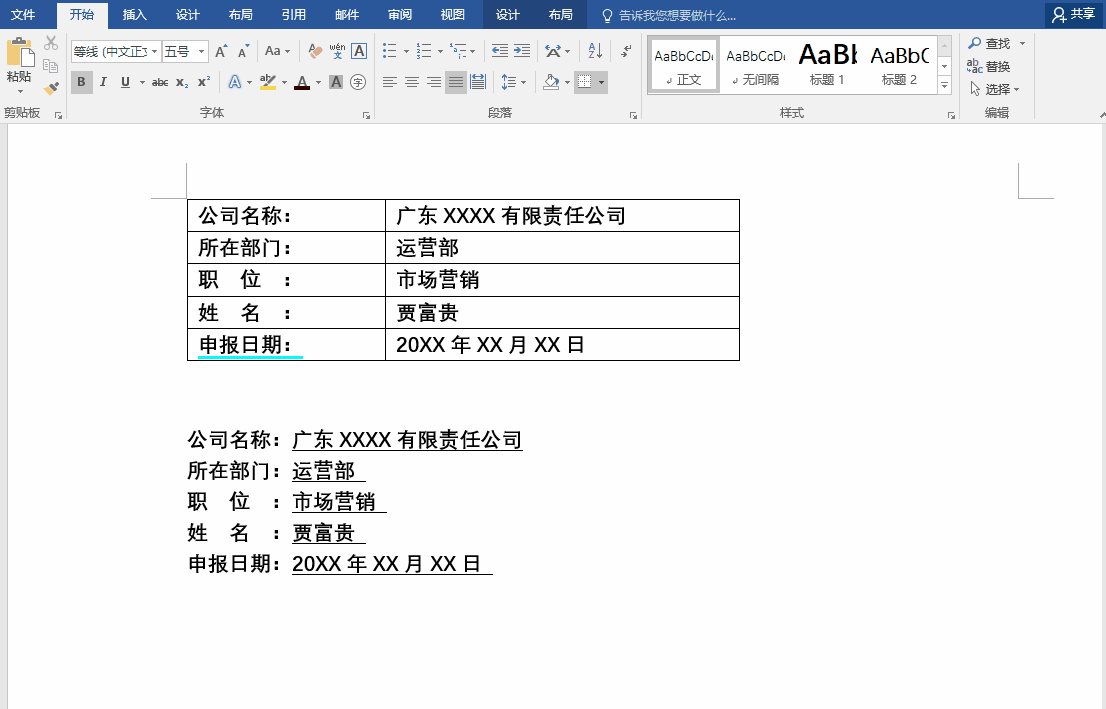The width and height of the screenshot is (1106, 709).
Task: Apply the 无间隔 no spacing style
Action: [755, 65]
